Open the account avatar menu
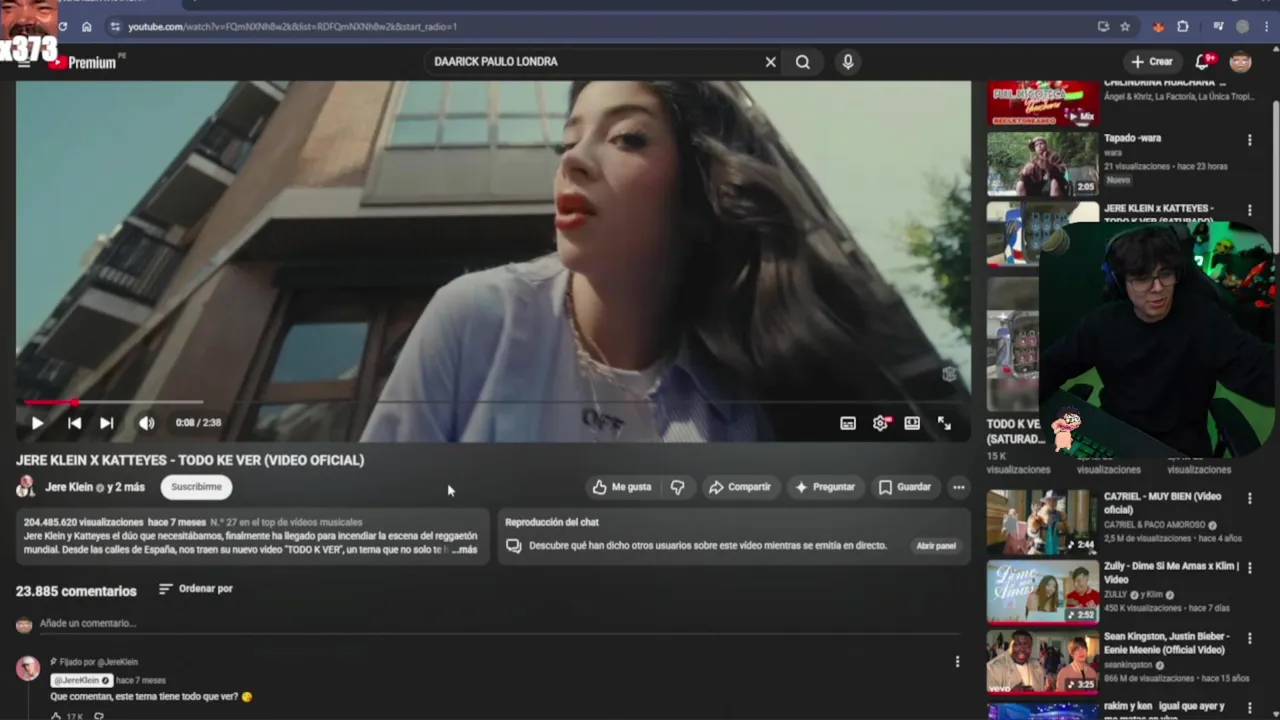 [x=1241, y=62]
